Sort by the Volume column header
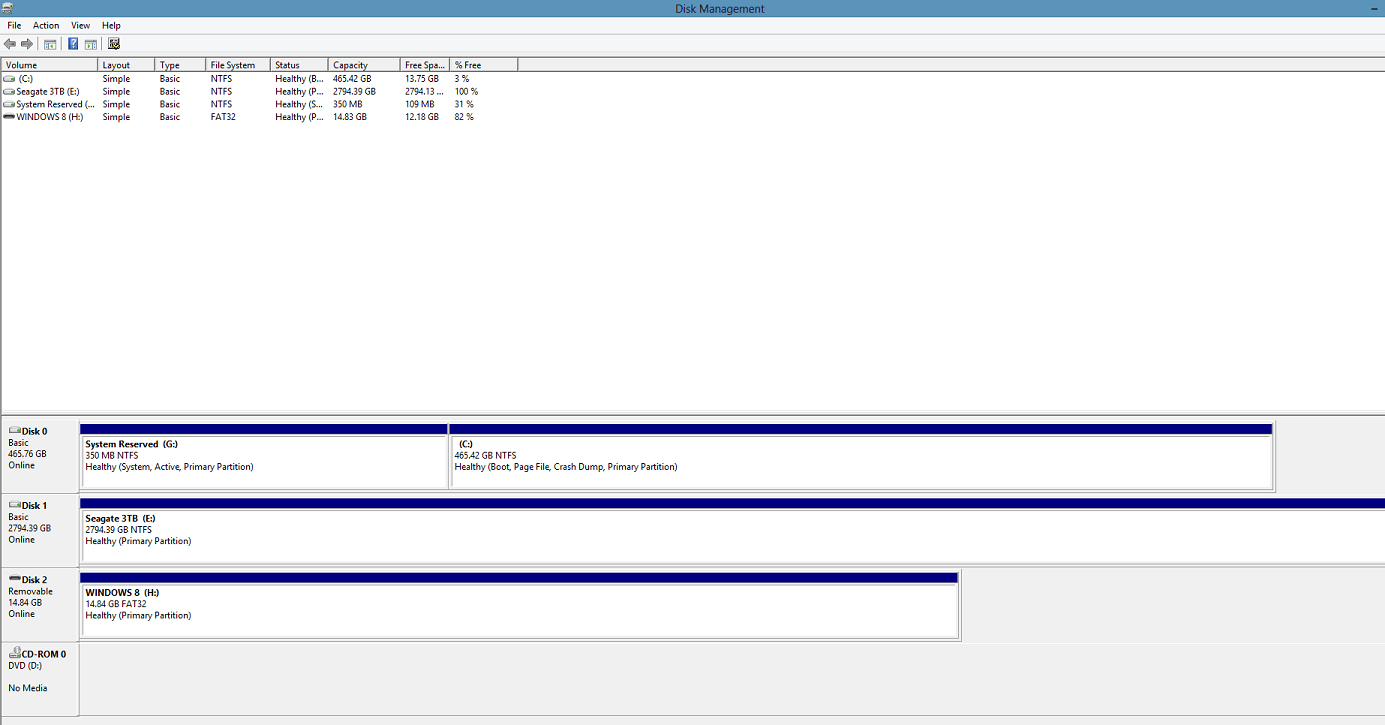Image resolution: width=1385 pixels, height=725 pixels. pos(49,65)
